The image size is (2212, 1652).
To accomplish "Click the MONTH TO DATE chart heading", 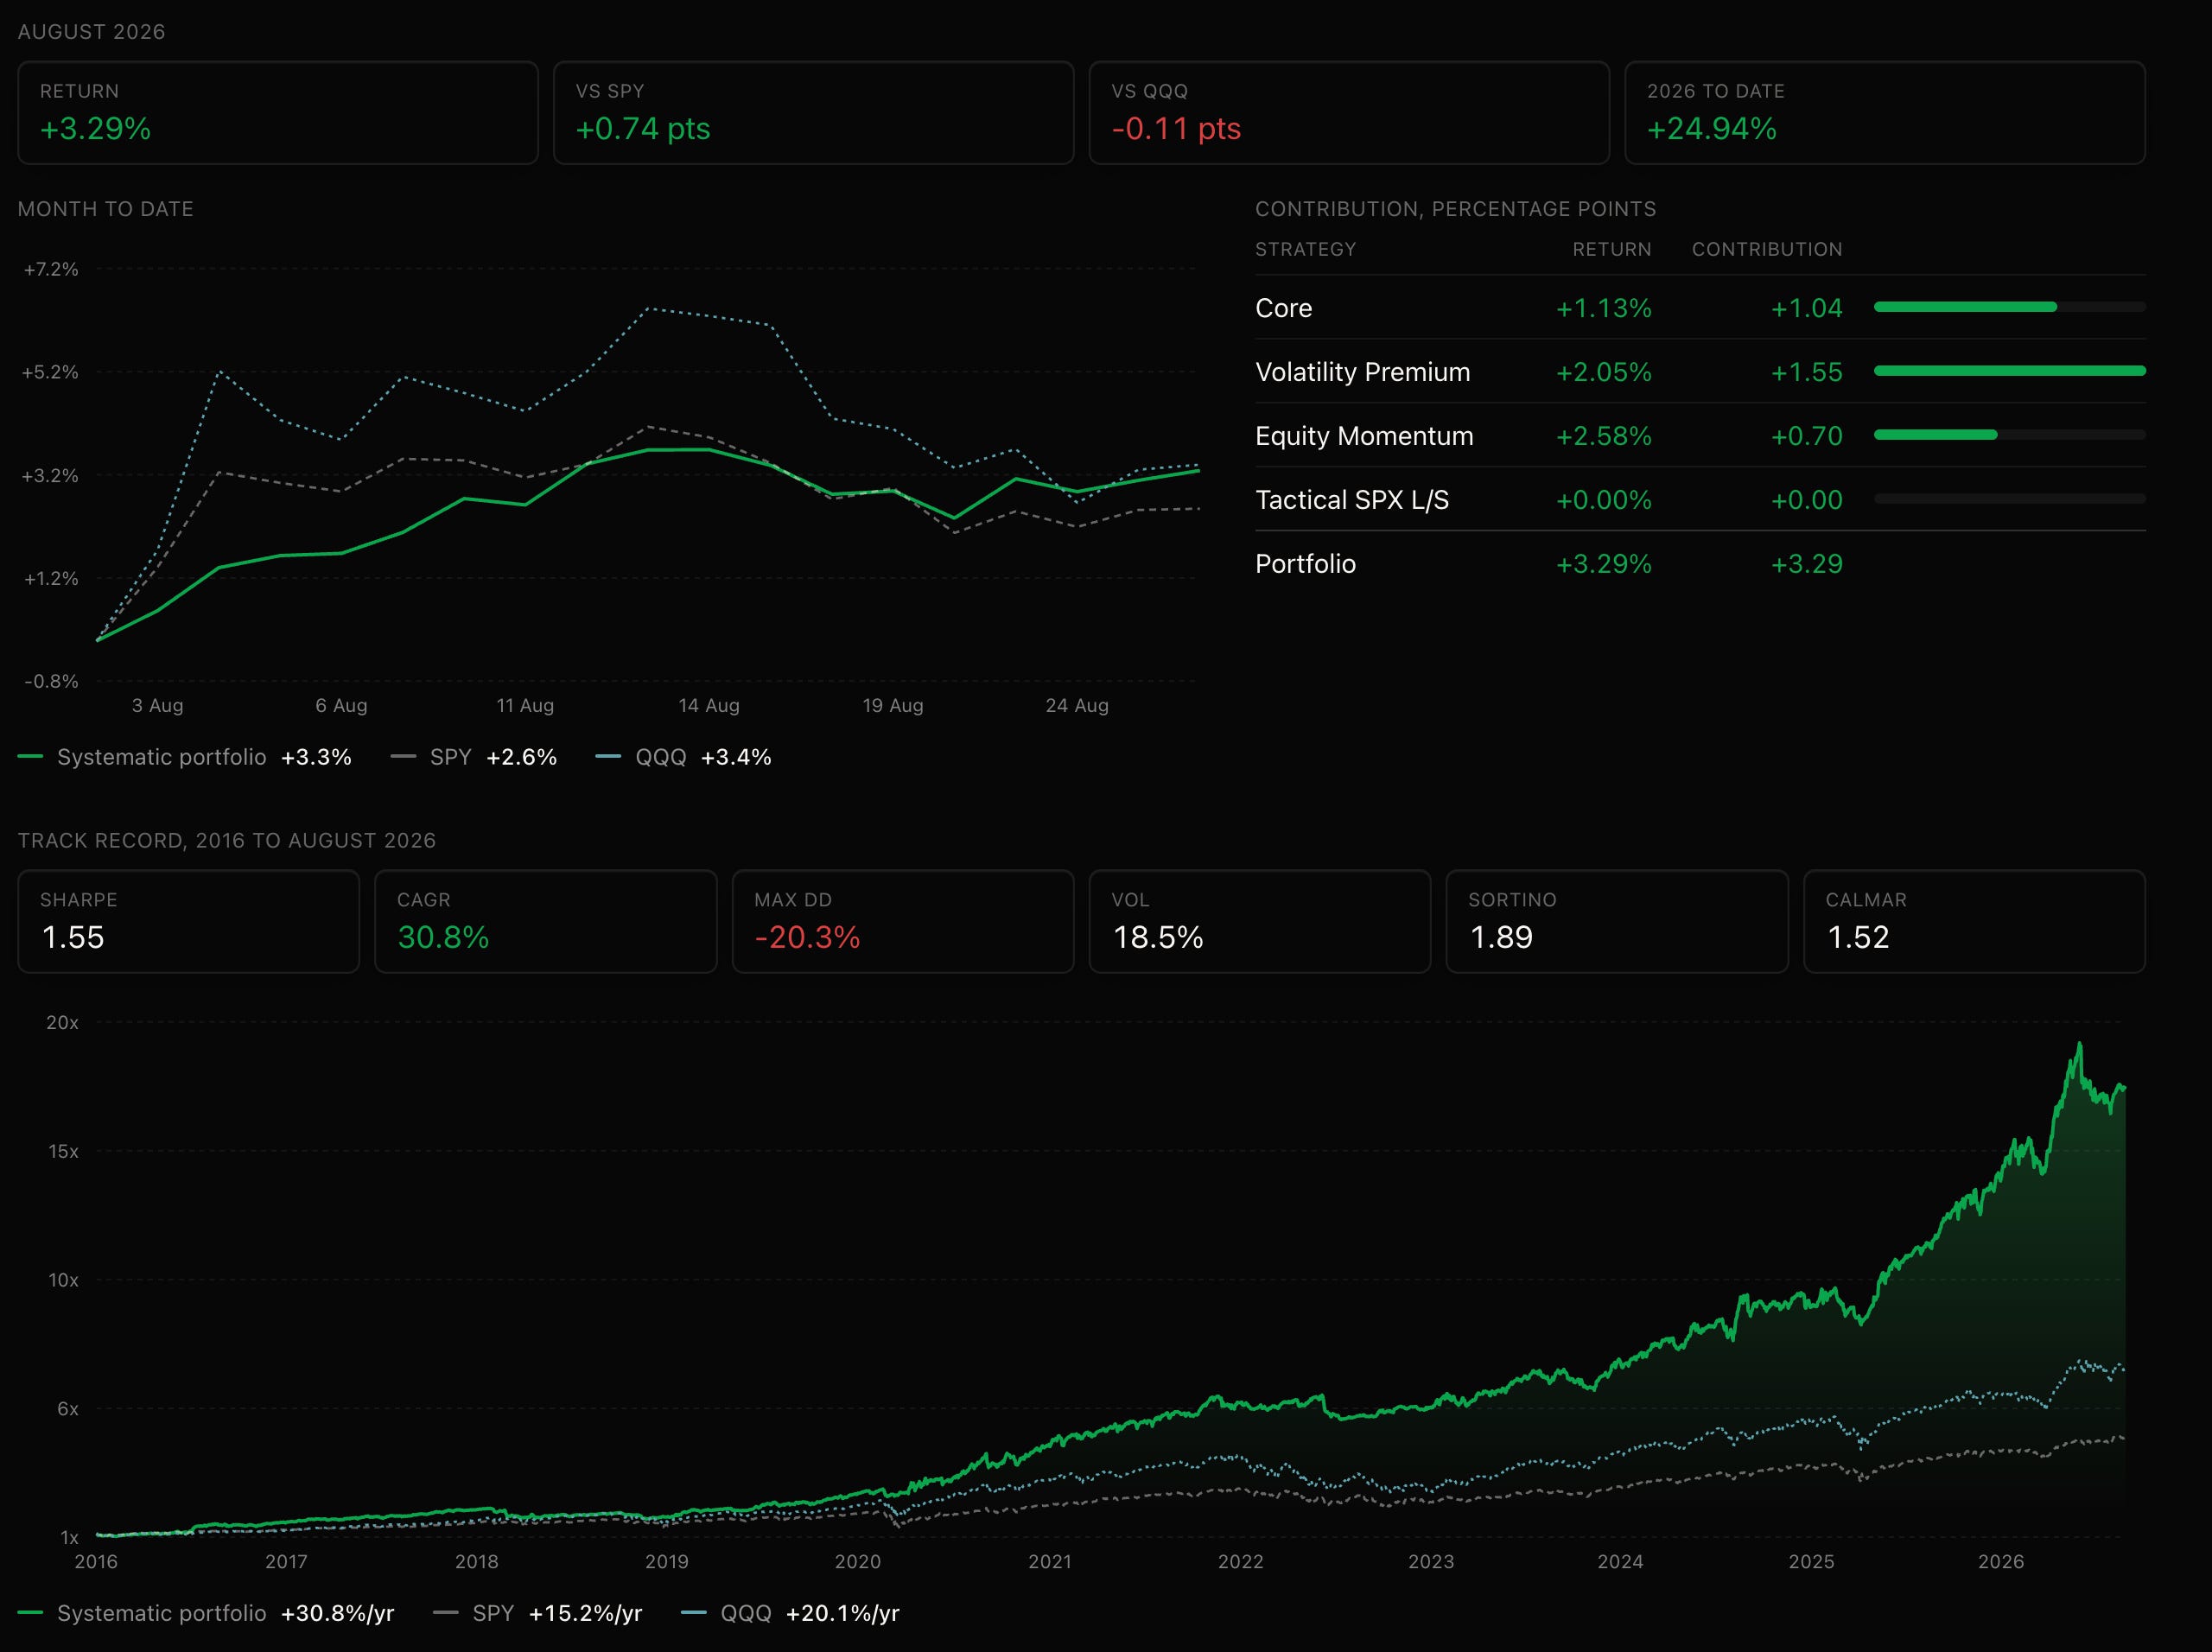I will (x=106, y=209).
